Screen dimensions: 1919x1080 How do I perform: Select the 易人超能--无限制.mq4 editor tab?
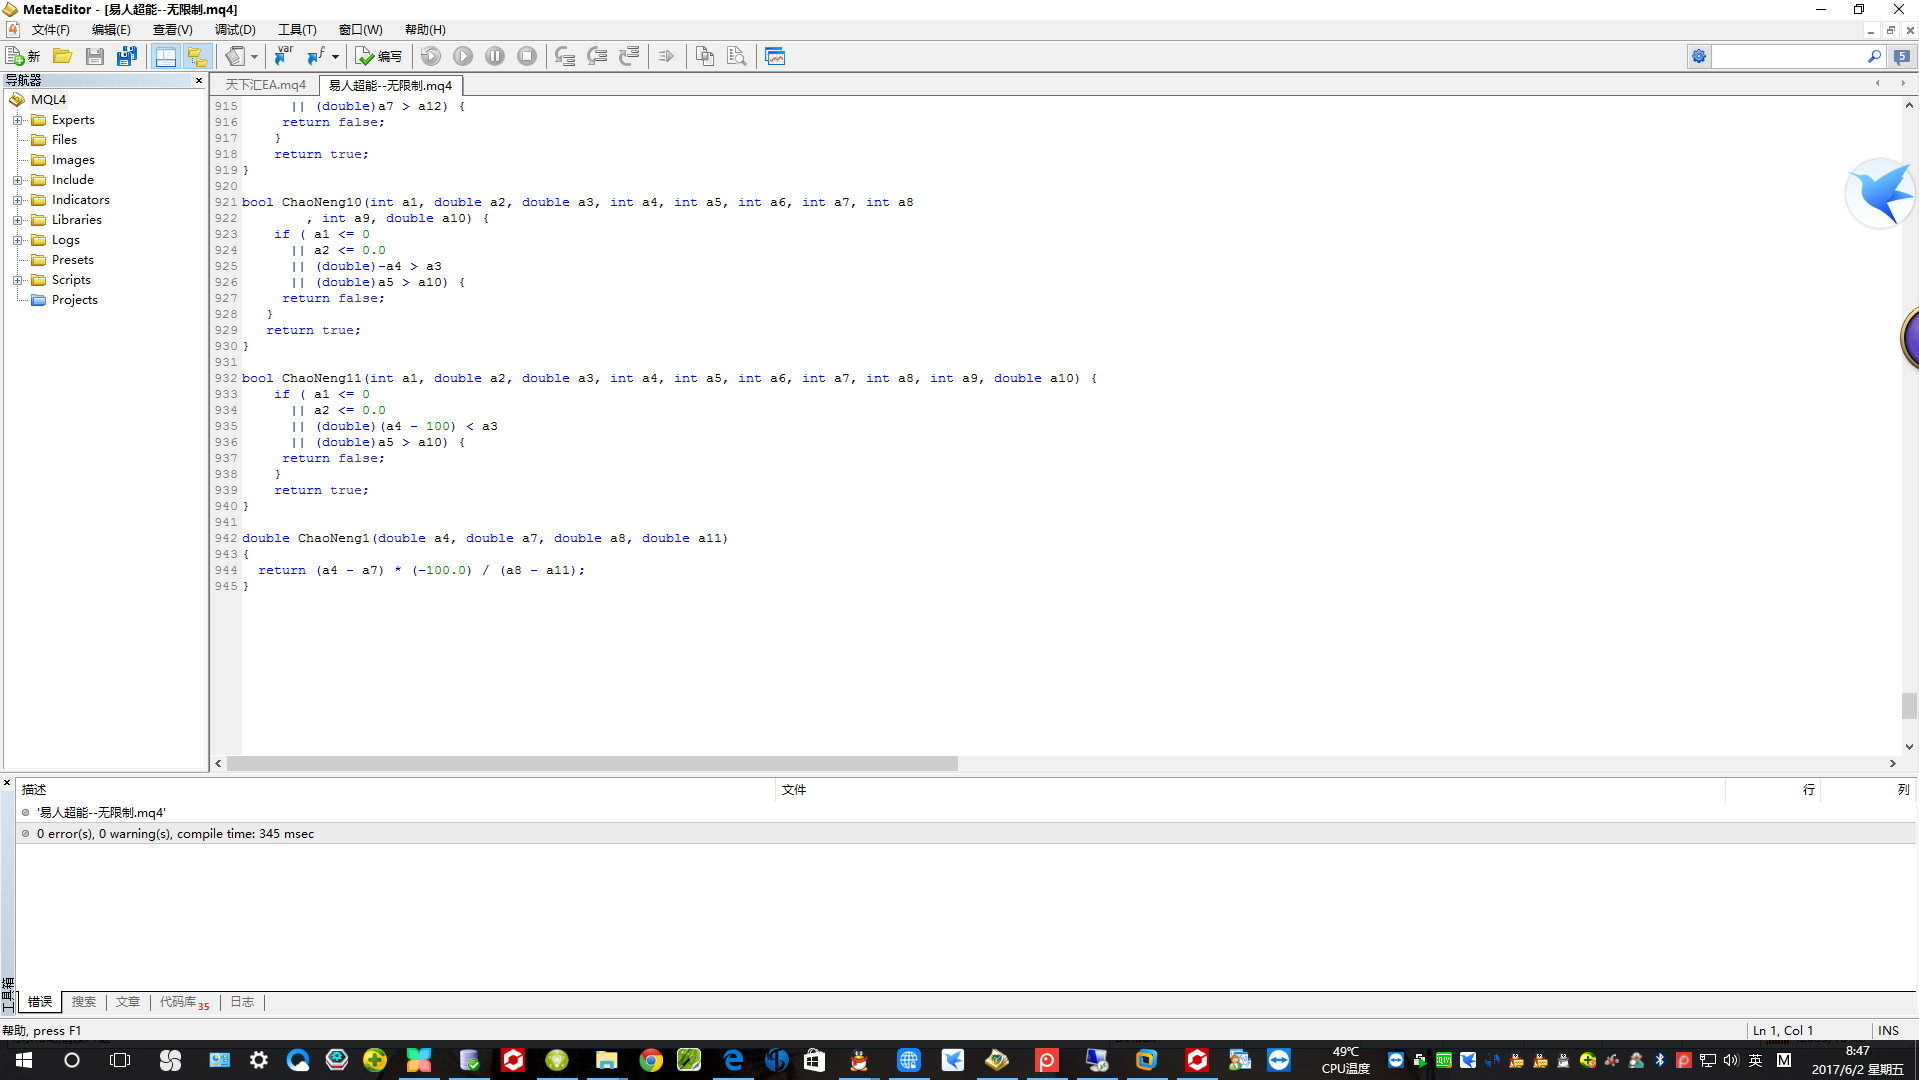[390, 85]
